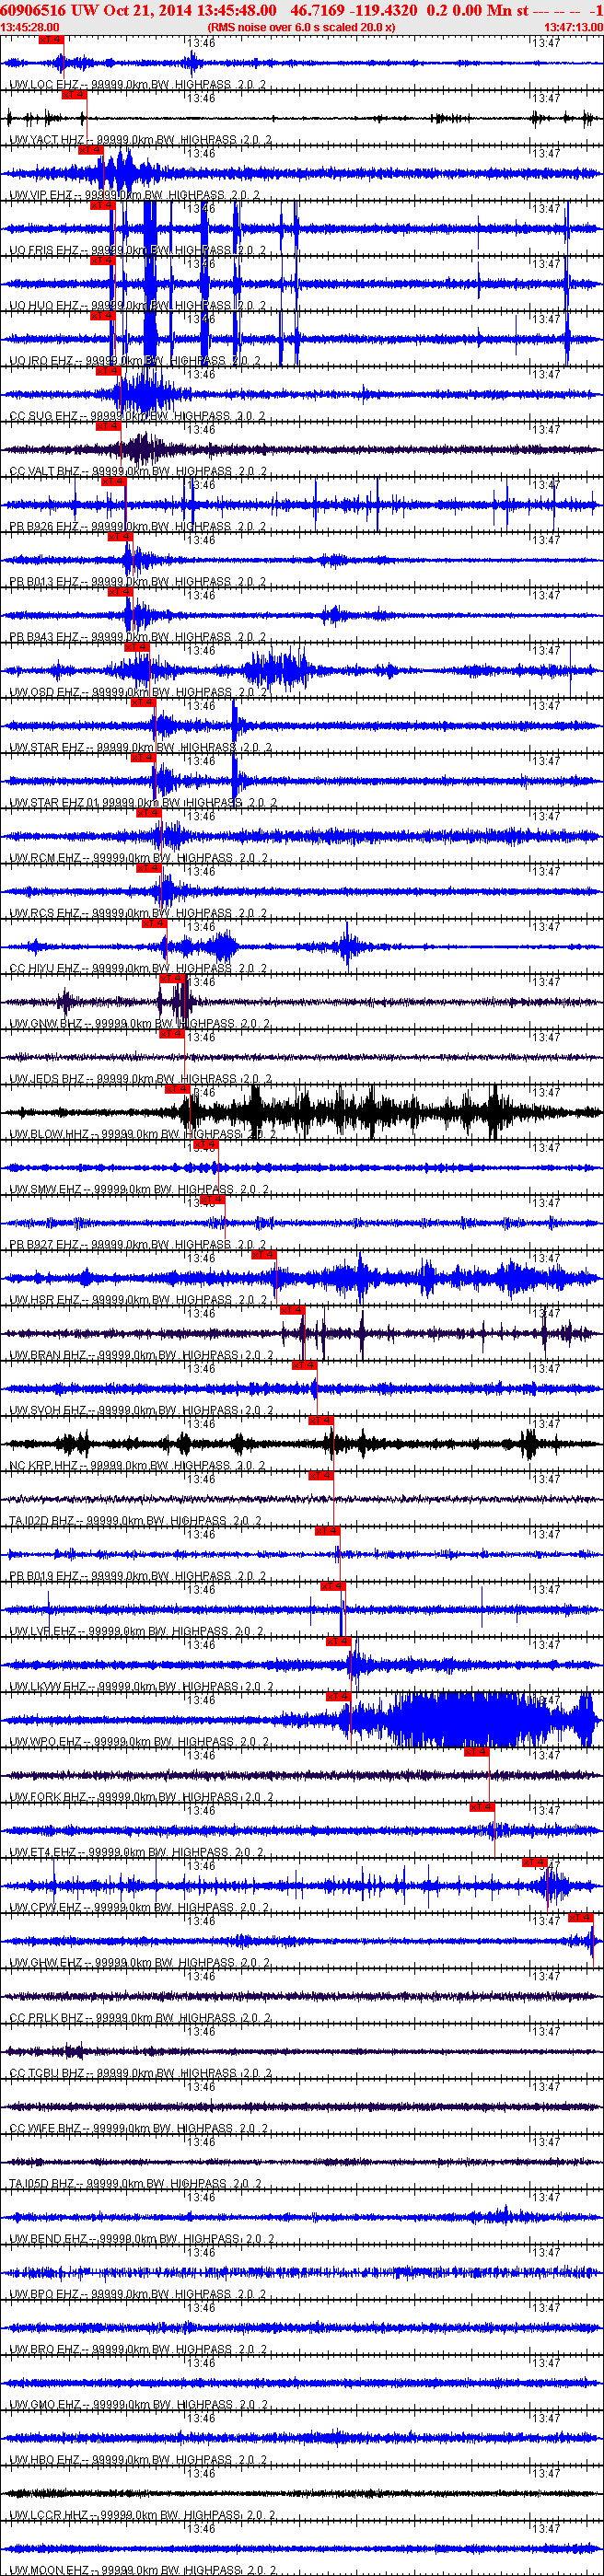Click the event ID 60906516 header text
This screenshot has height=2576, width=604.
pyautogui.click(x=33, y=9)
